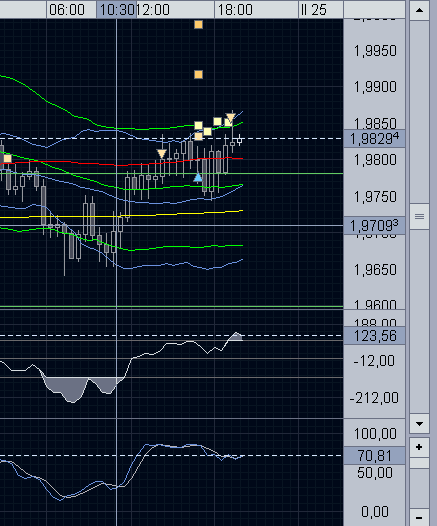Click the down-triangle marker at the chart high
Viewport: 437px width, 526px height.
(231, 117)
